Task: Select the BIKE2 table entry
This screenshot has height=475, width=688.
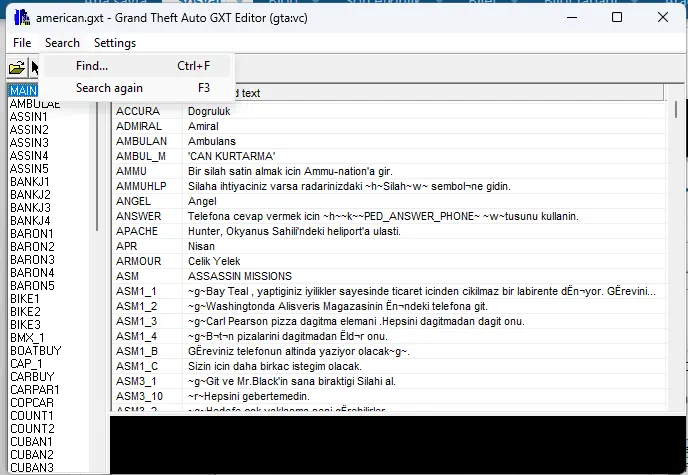Action: (x=25, y=312)
